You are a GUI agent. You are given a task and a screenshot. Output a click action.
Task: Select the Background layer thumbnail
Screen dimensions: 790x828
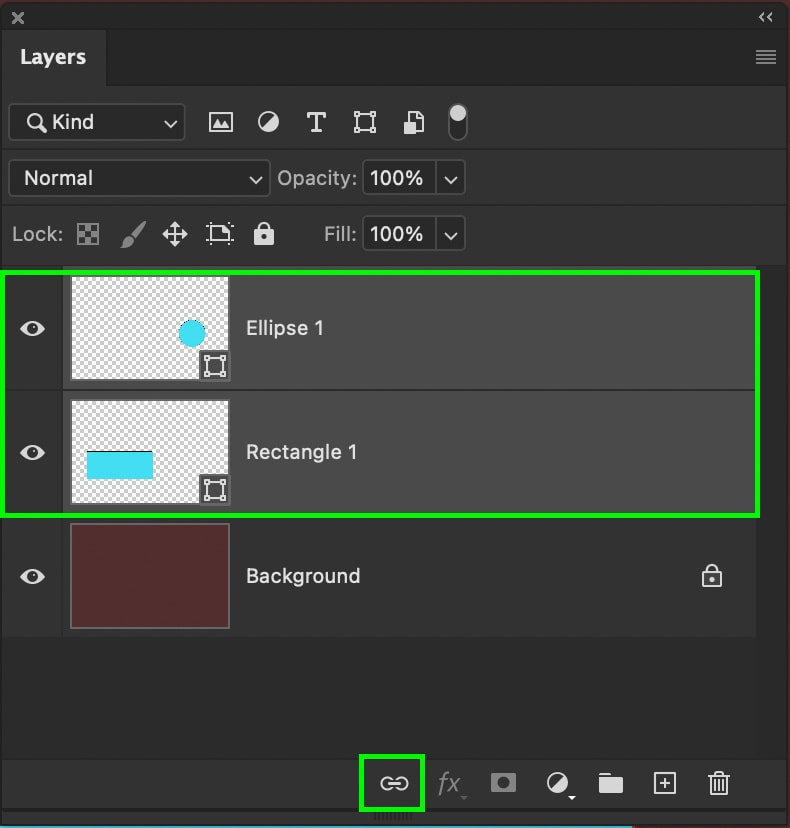(150, 576)
